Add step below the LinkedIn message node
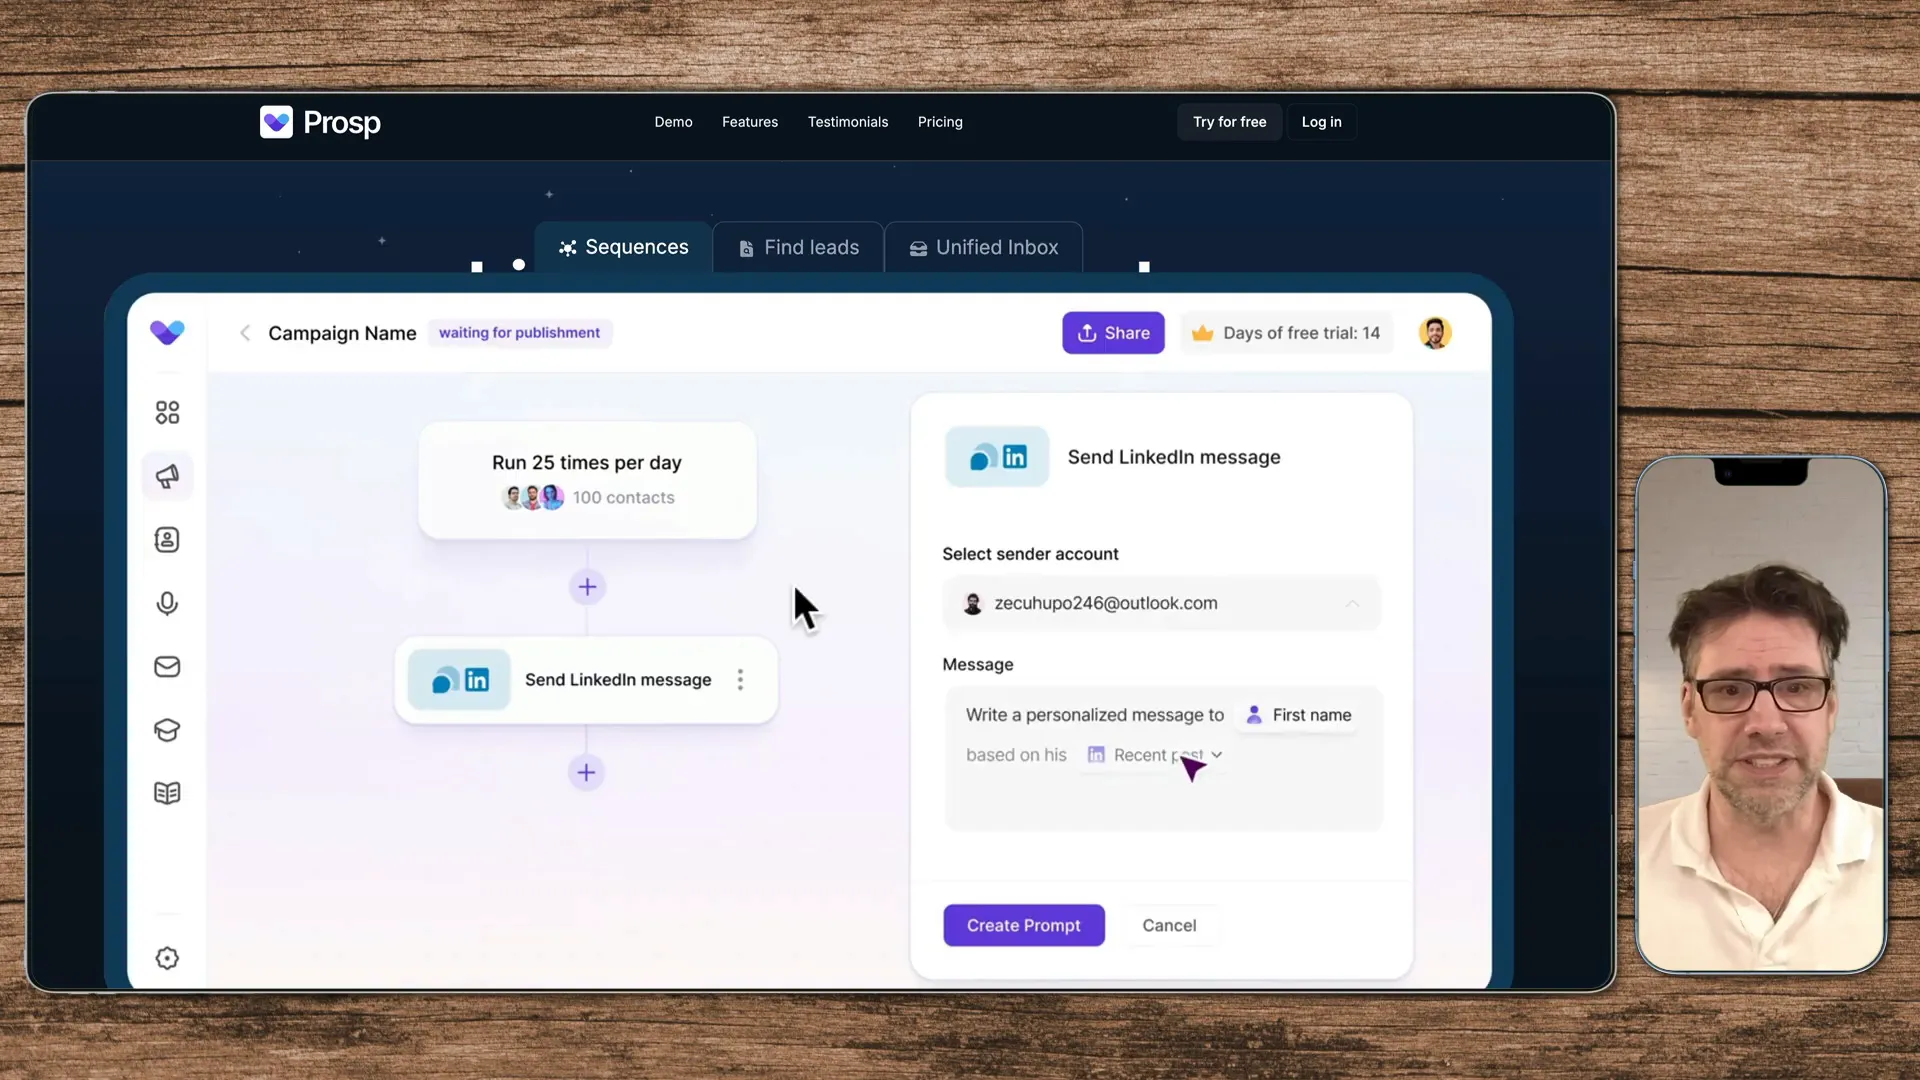This screenshot has width=1920, height=1080. (587, 772)
